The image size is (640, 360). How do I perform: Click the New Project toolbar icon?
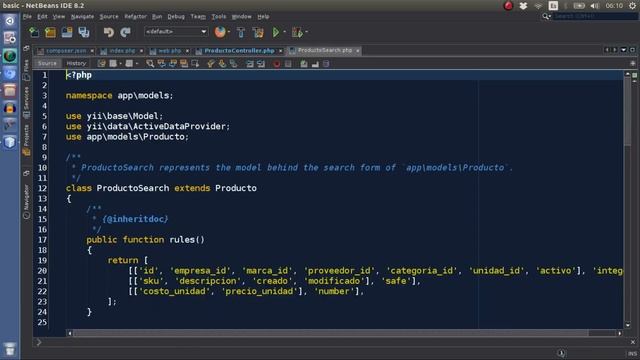[x=51, y=32]
